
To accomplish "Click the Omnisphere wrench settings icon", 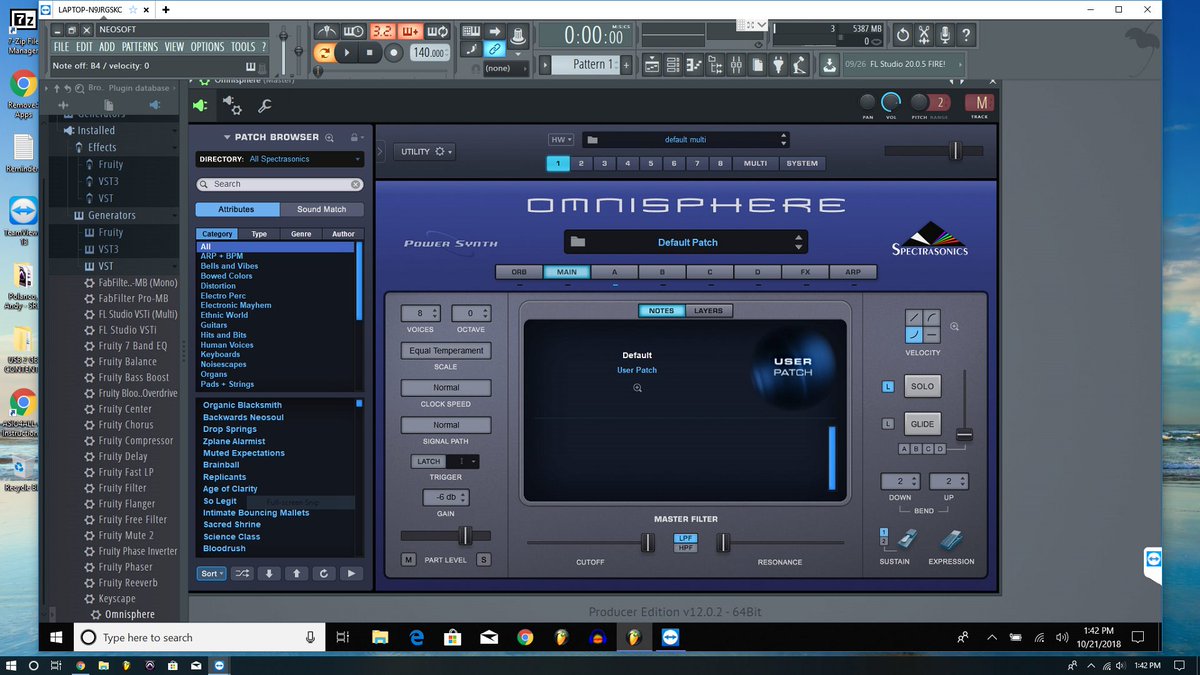I will [x=265, y=105].
